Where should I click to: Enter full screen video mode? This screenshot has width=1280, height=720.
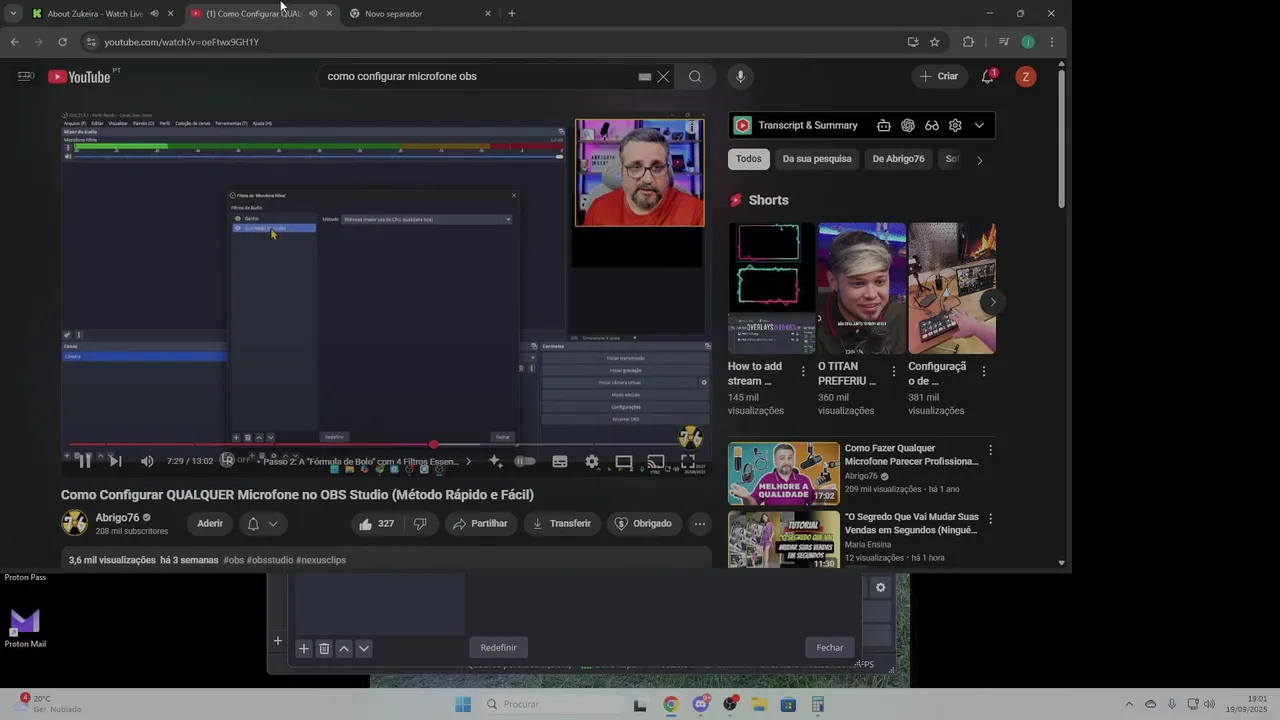(x=688, y=462)
